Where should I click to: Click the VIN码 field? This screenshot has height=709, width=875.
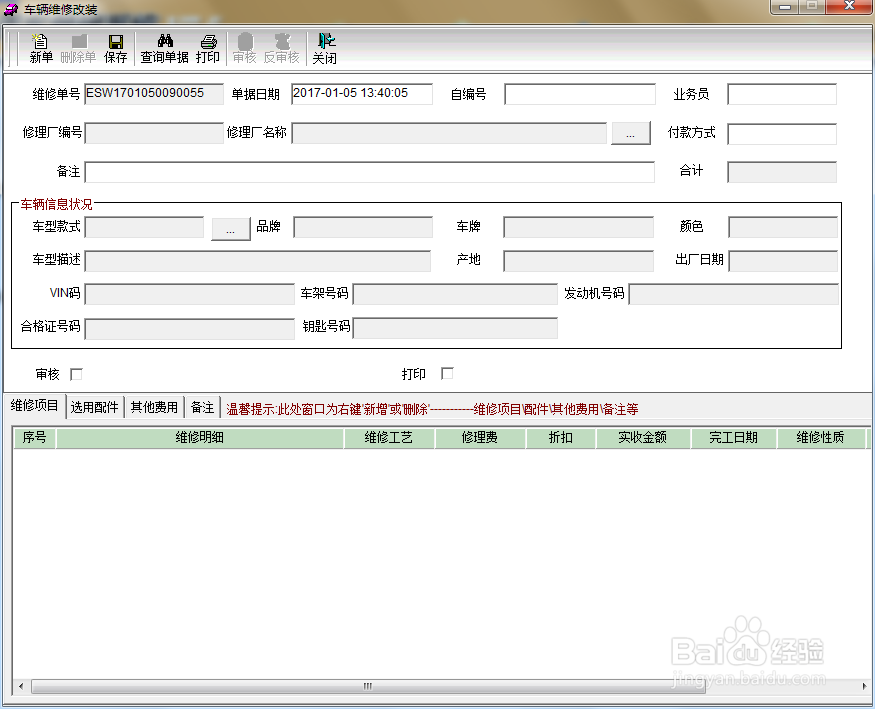click(190, 295)
